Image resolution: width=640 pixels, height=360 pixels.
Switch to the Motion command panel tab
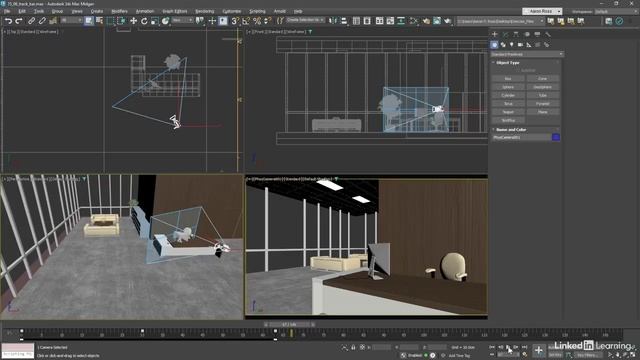(527, 34)
